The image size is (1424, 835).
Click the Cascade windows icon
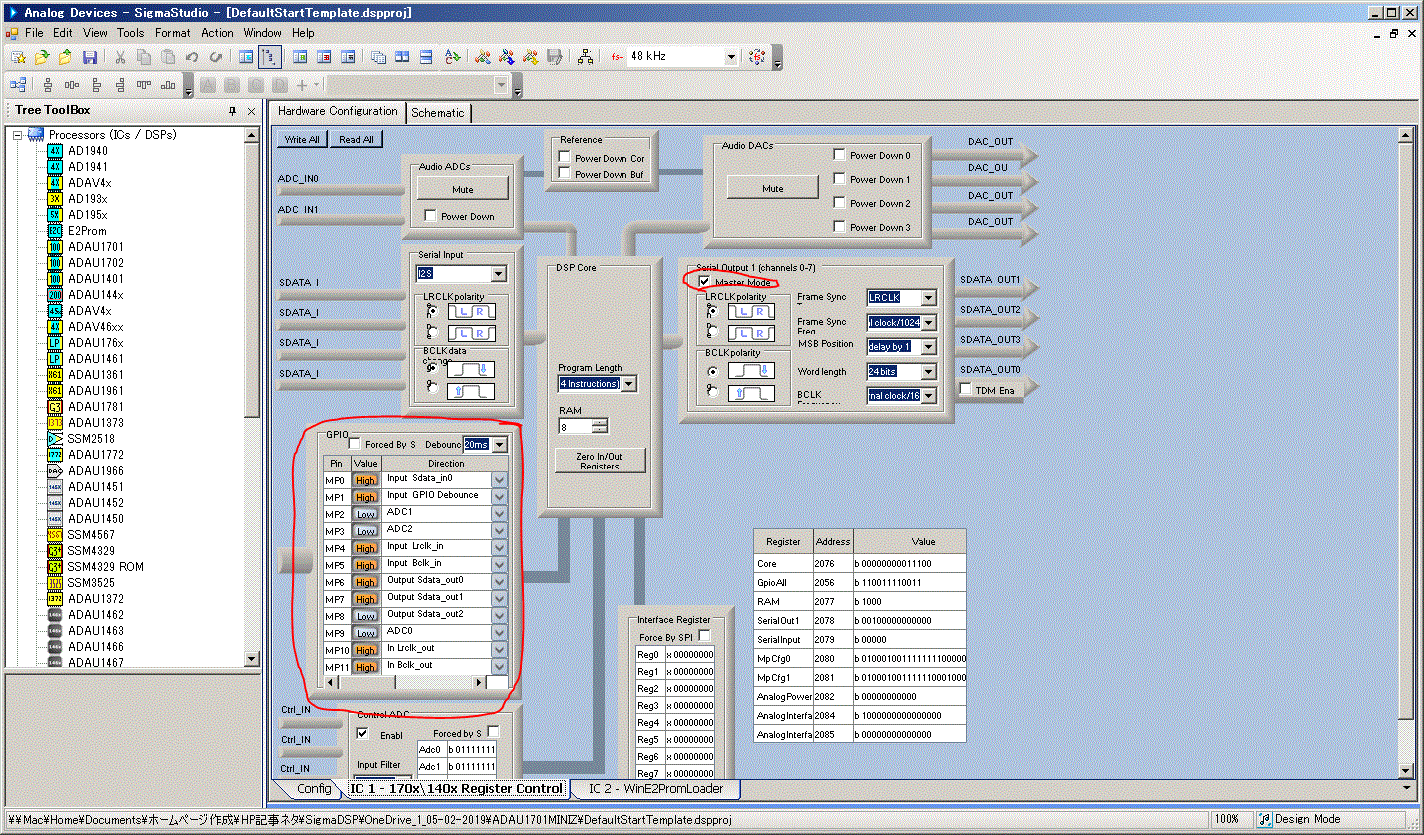tap(379, 57)
